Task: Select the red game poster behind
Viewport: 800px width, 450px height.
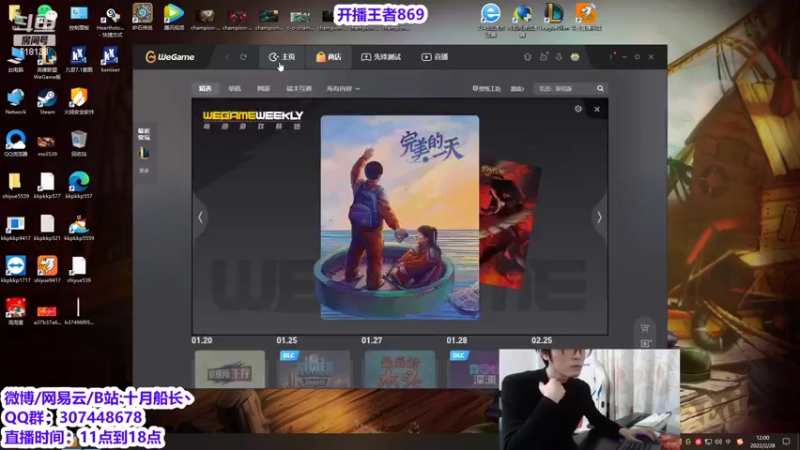Action: pos(509,224)
